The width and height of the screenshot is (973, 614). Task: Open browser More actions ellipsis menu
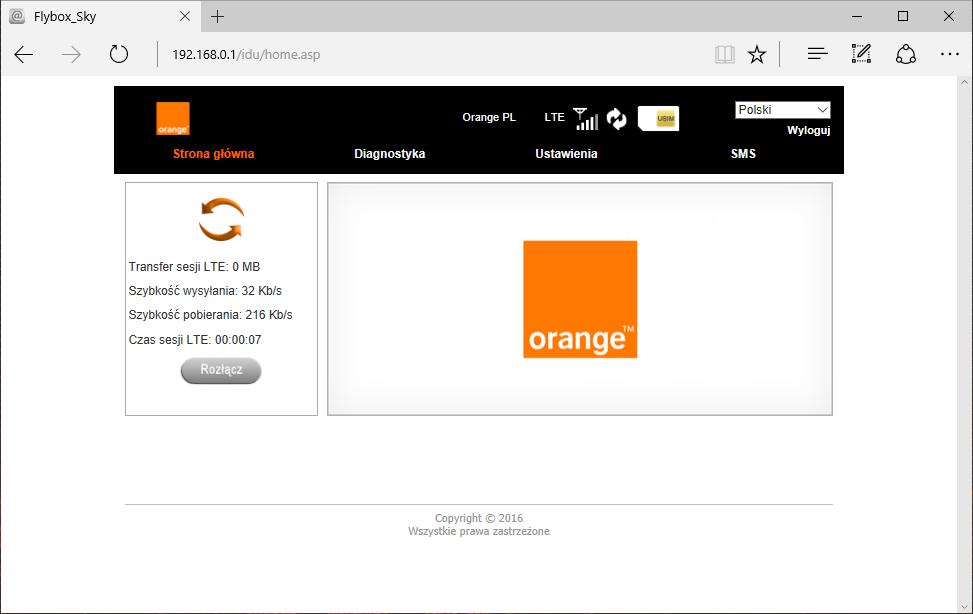(x=949, y=55)
